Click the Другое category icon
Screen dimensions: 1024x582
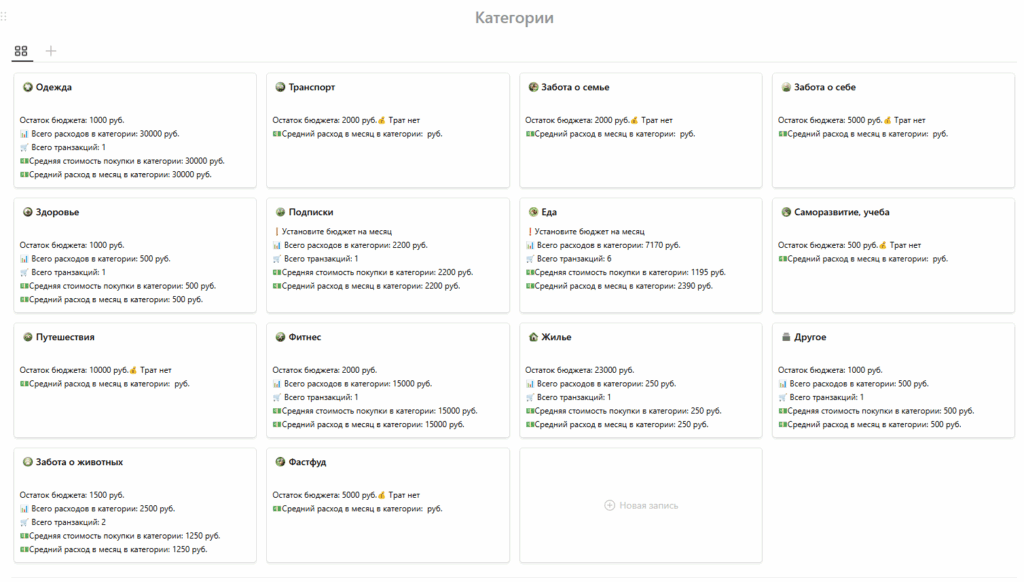click(787, 338)
